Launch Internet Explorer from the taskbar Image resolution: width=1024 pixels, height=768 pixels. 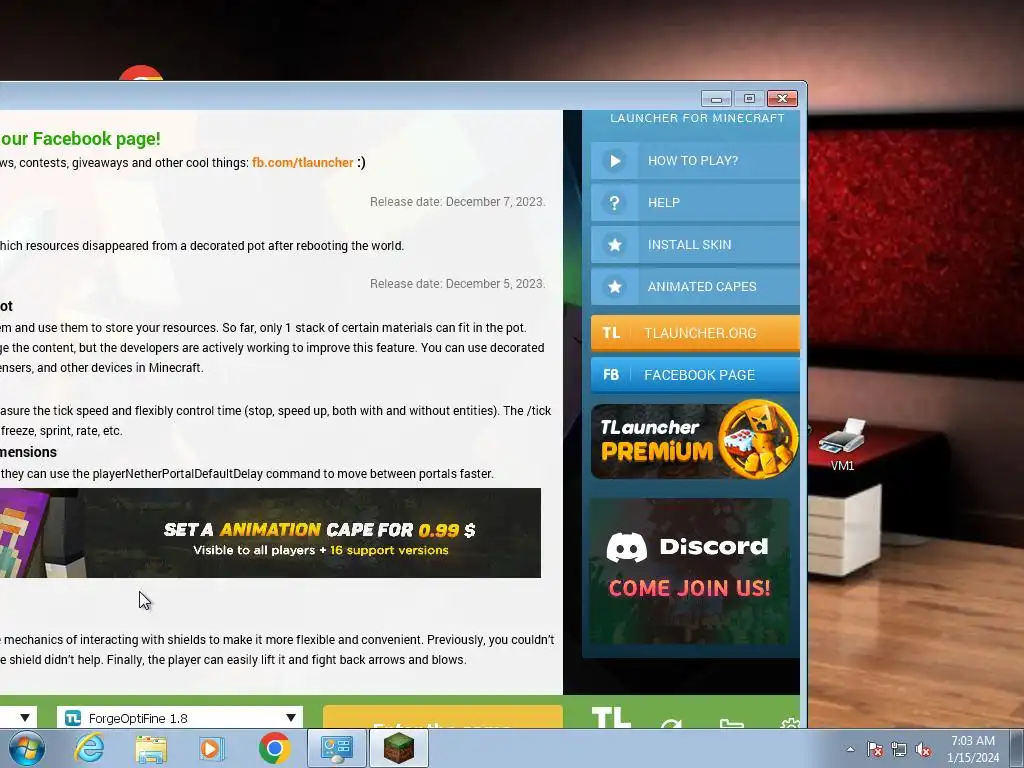(x=89, y=748)
